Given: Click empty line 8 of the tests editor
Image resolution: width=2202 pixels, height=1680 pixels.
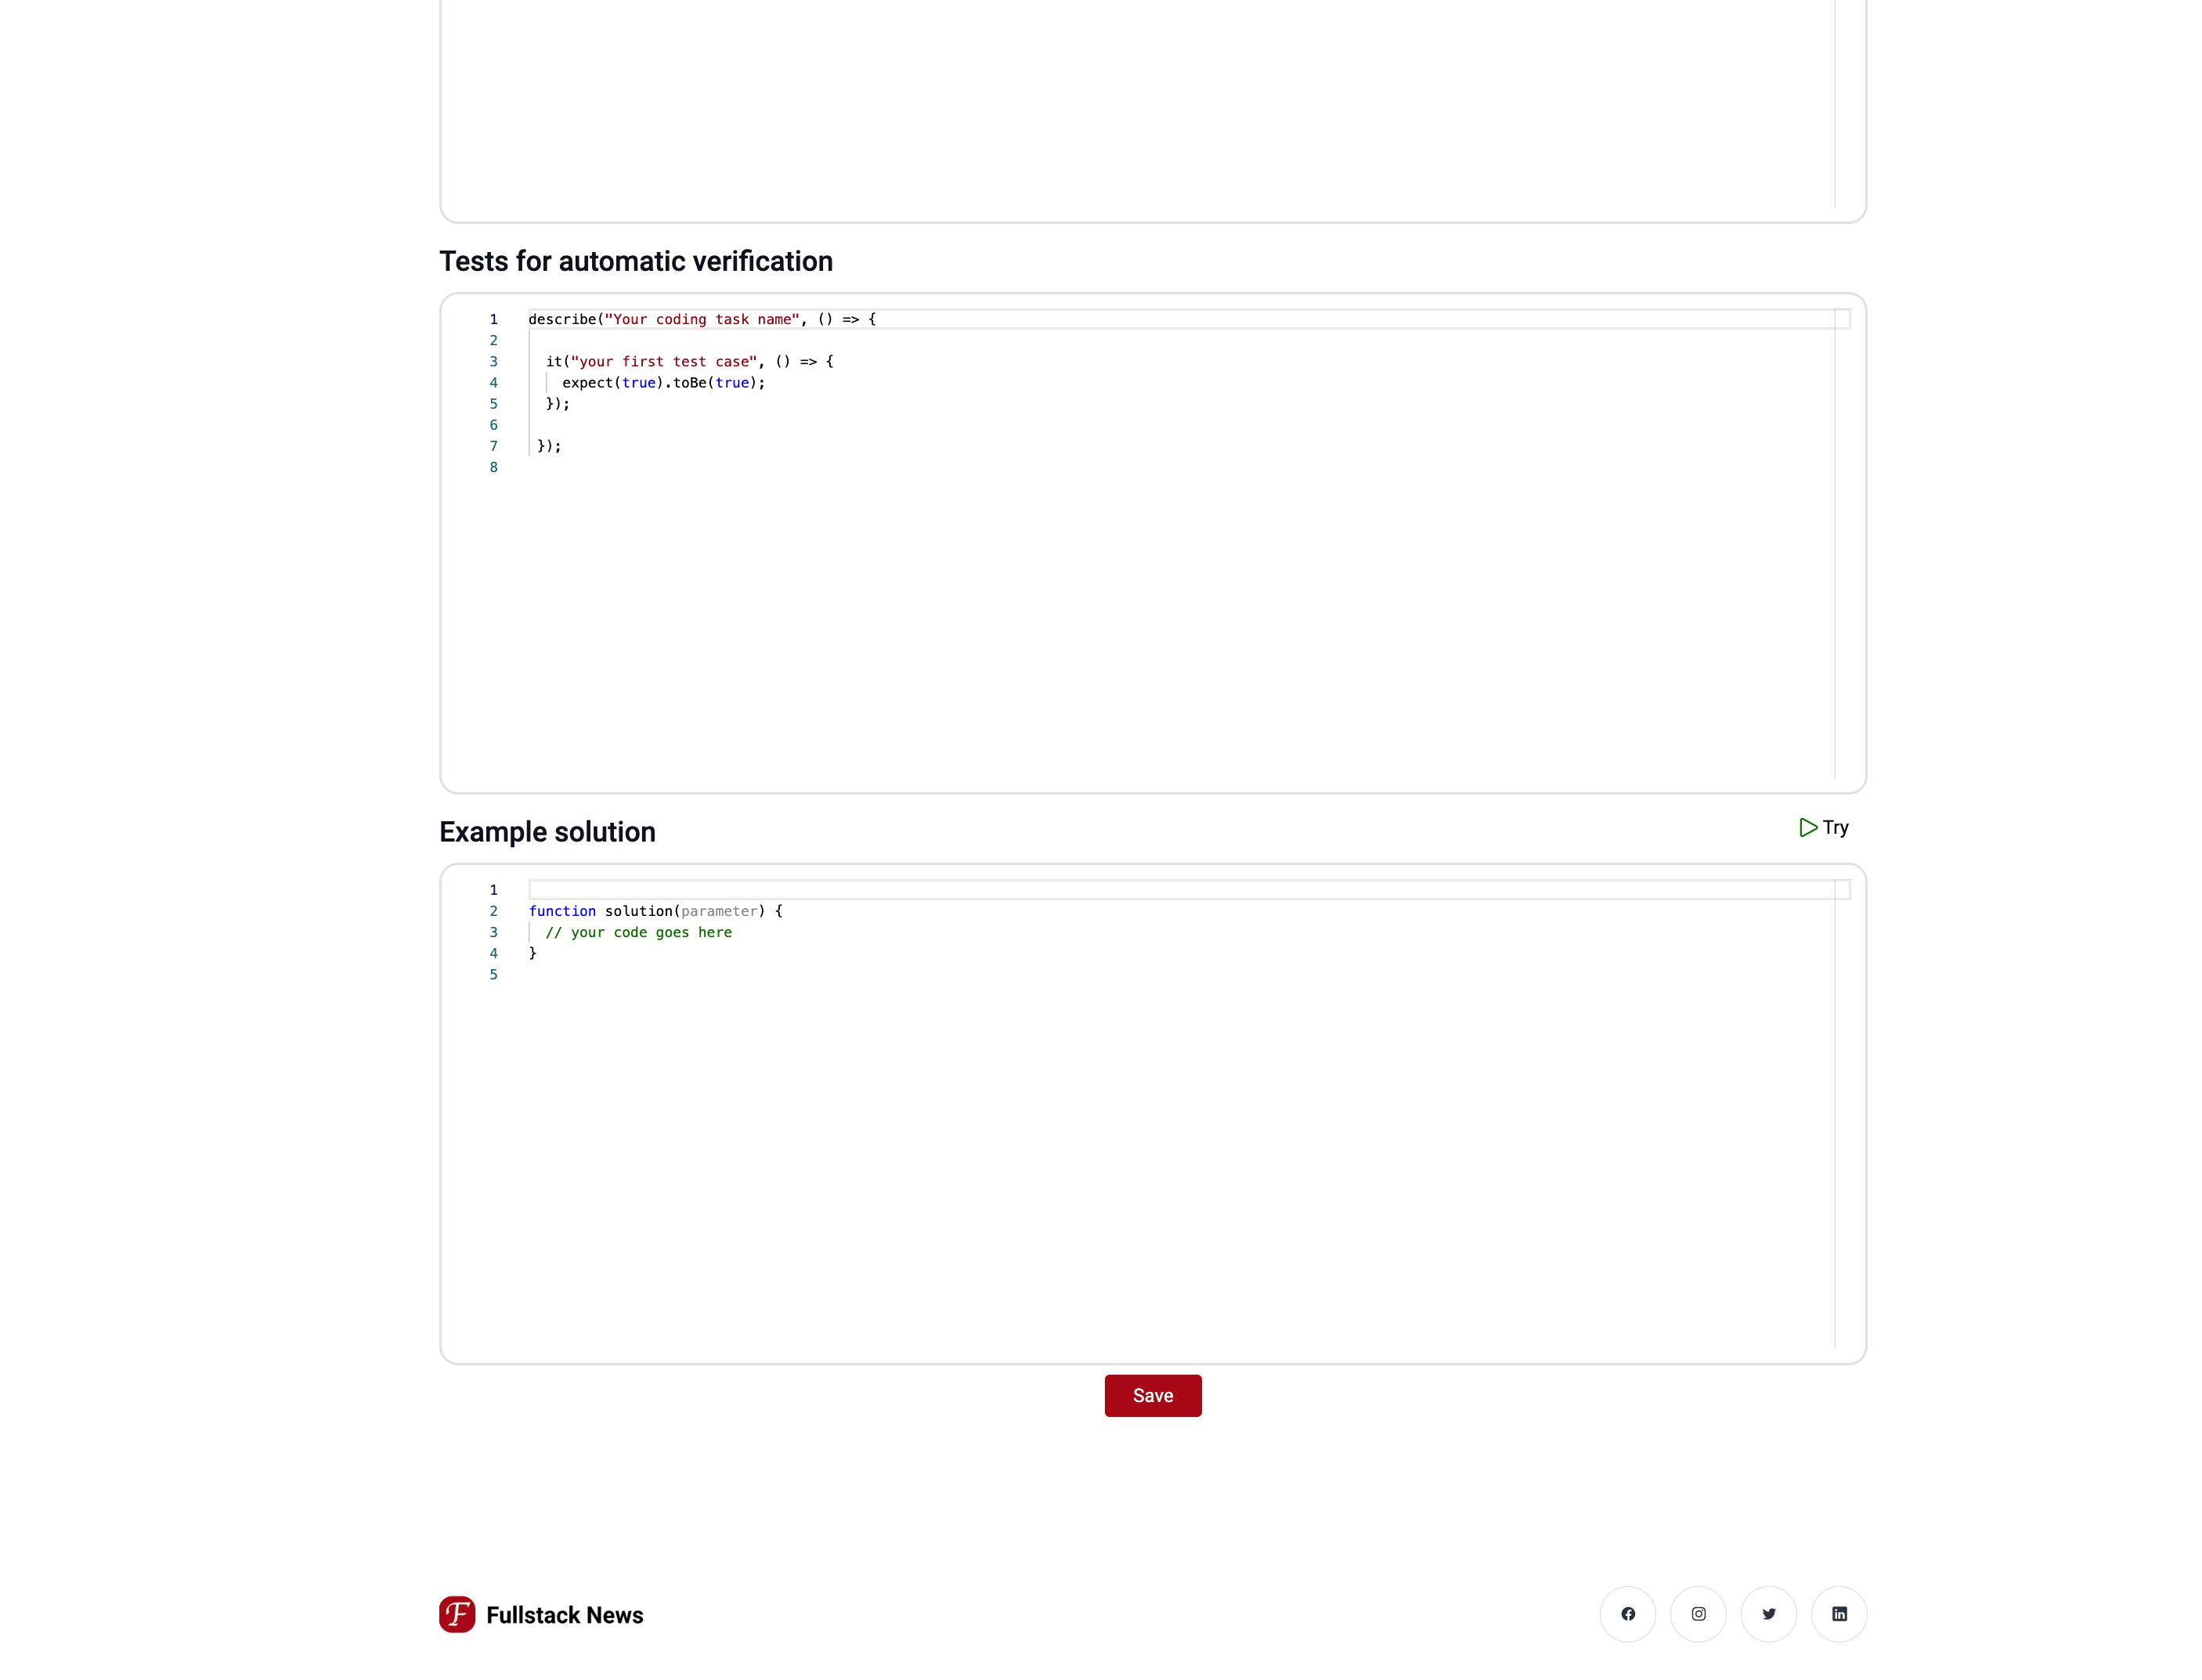Looking at the screenshot, I should coord(700,467).
